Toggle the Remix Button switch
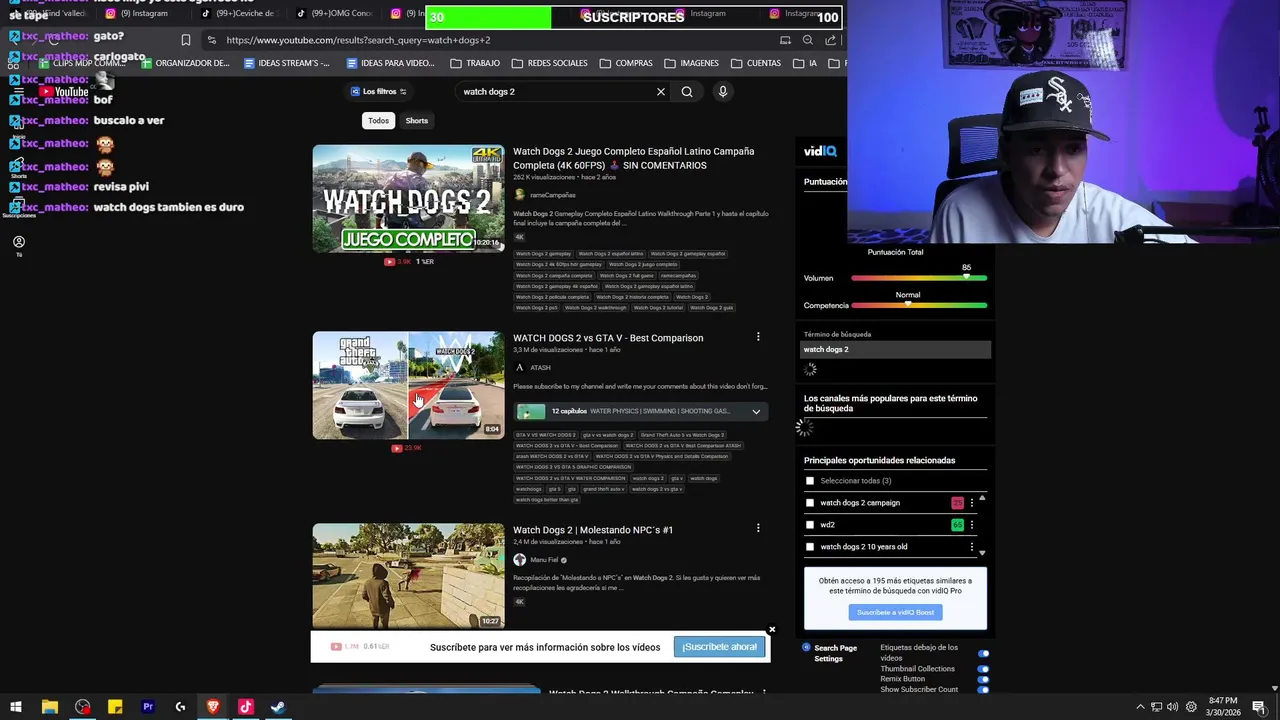The height and width of the screenshot is (720, 1280). click(983, 679)
